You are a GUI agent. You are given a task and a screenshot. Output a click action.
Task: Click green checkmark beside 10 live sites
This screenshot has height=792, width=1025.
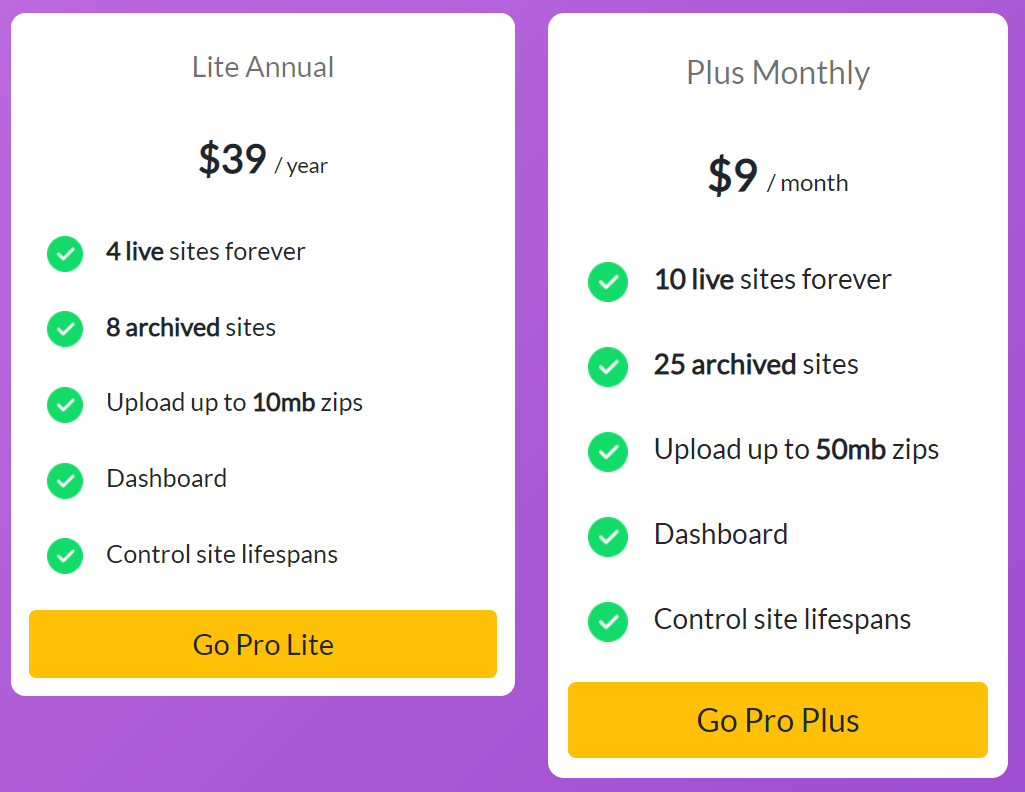pos(607,282)
